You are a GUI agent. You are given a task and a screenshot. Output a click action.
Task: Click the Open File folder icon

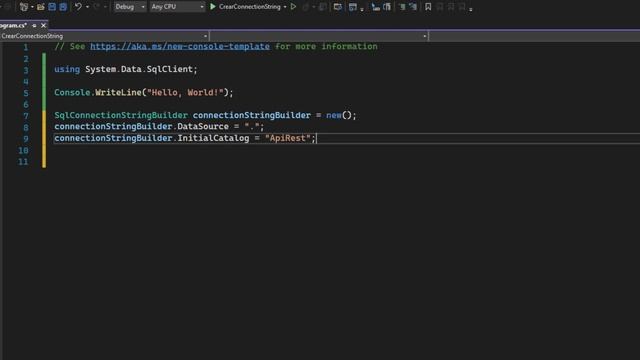pyautogui.click(x=40, y=7)
